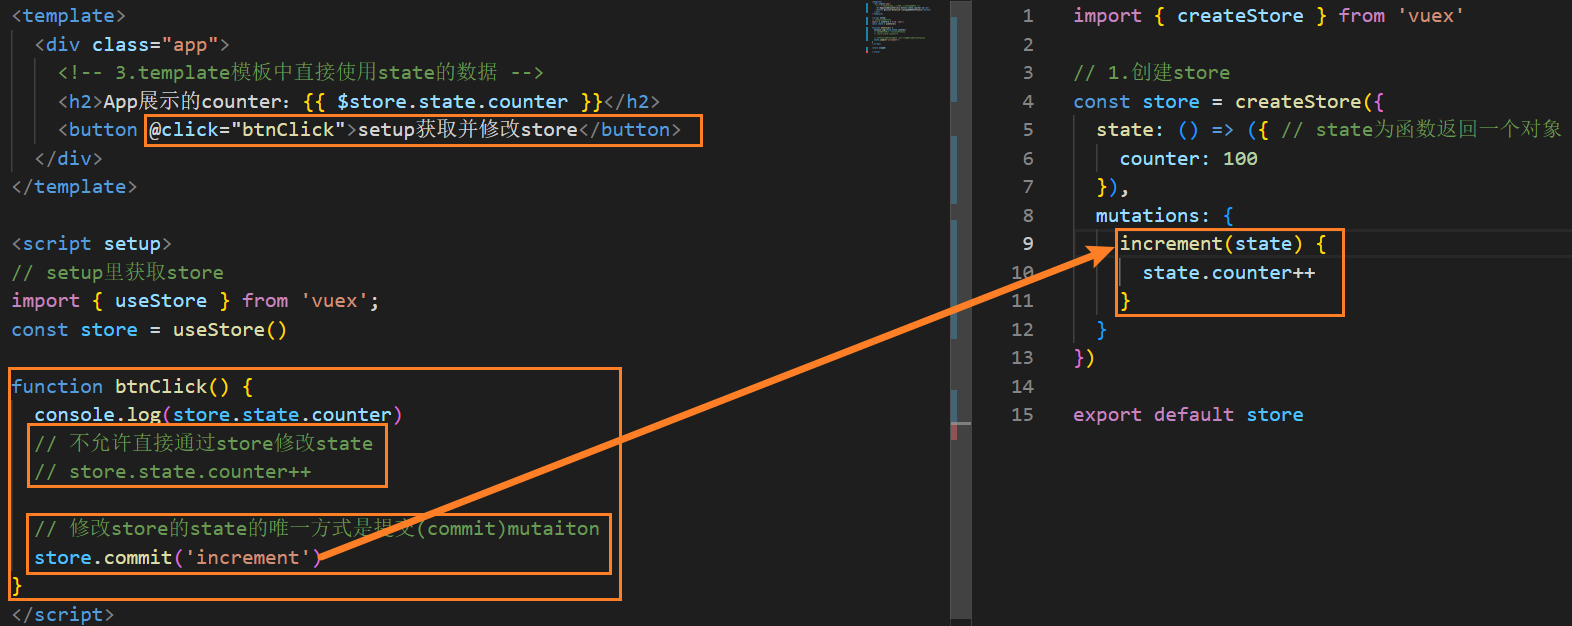The height and width of the screenshot is (626, 1572).
Task: Click the commented-out store.state.counter++ line
Action: 173,471
